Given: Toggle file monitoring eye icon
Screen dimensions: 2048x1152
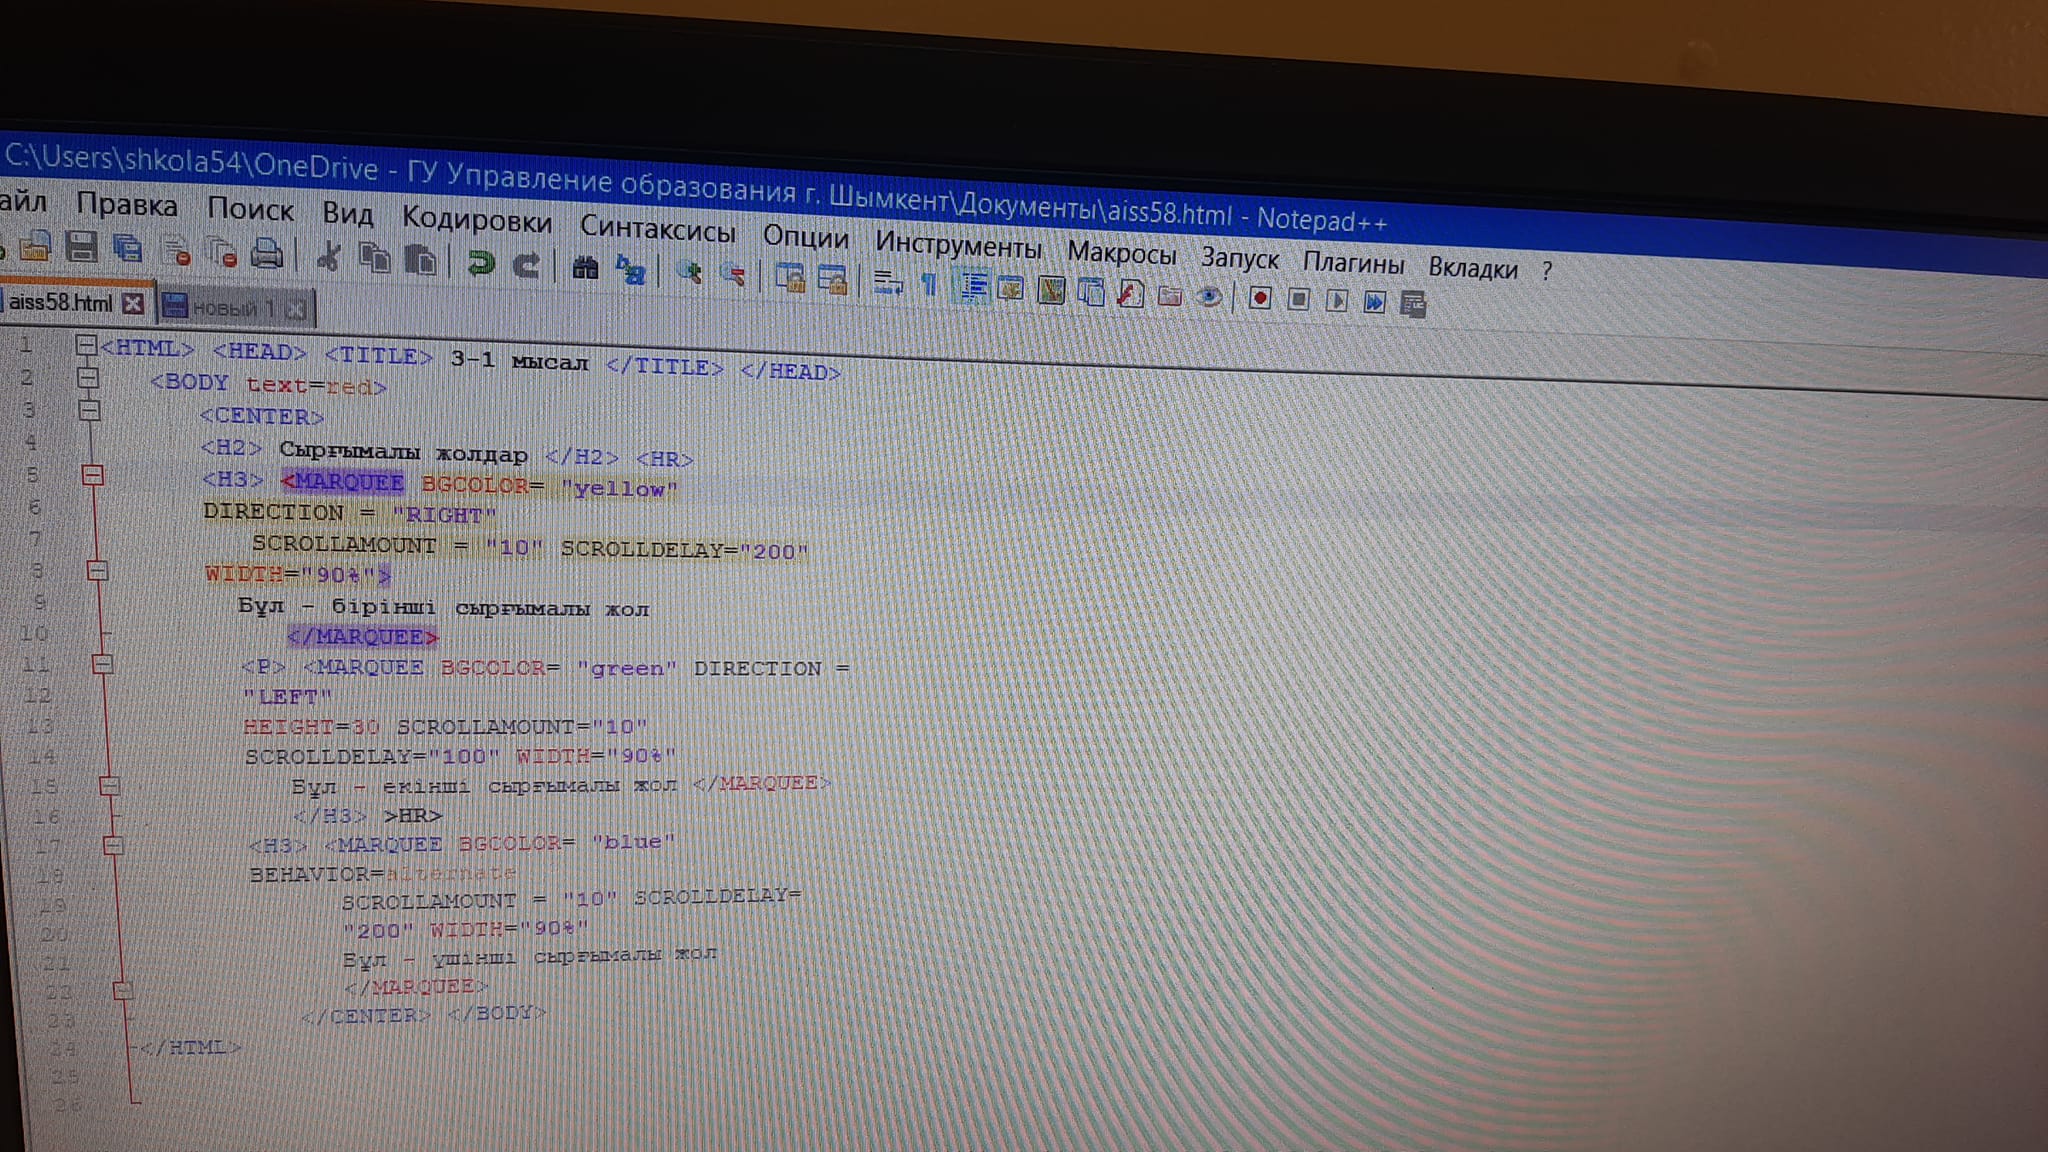Looking at the screenshot, I should click(1208, 297).
